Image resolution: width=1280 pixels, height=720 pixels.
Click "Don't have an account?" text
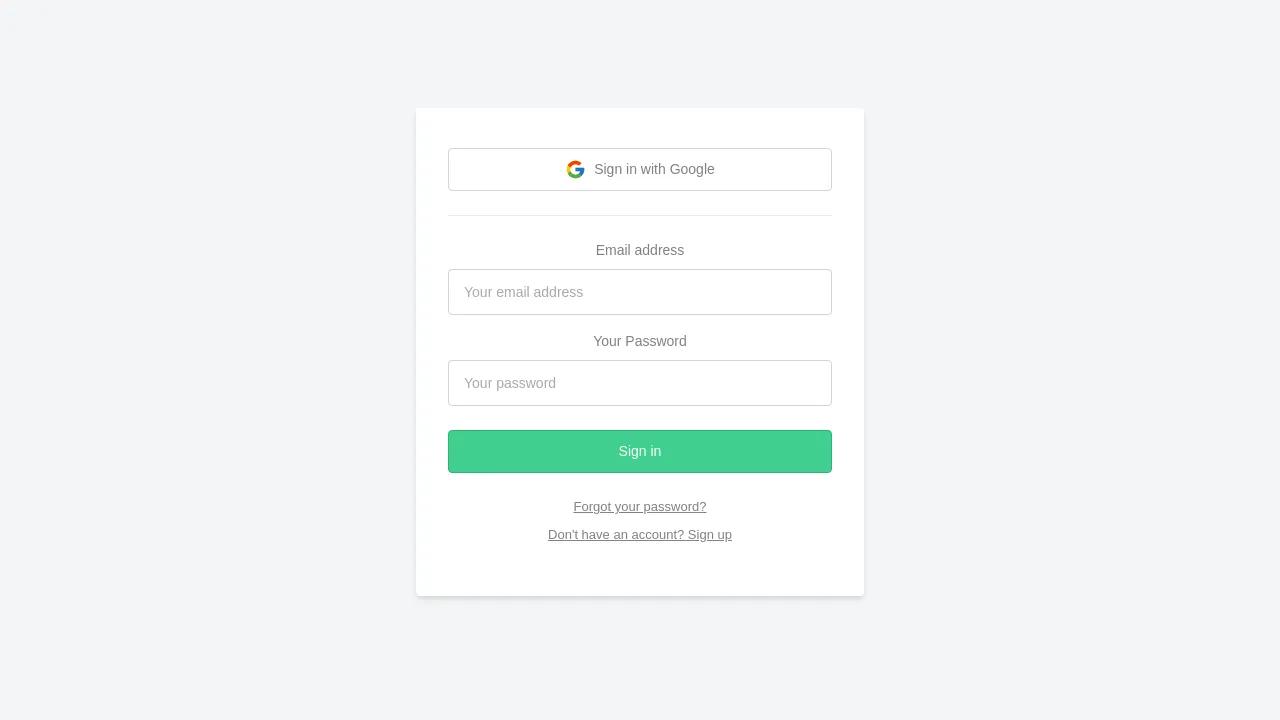(x=616, y=535)
